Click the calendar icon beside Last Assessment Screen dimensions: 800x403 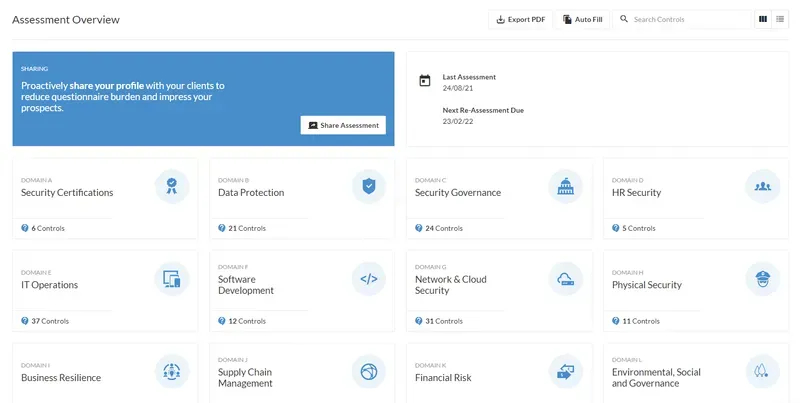[424, 81]
